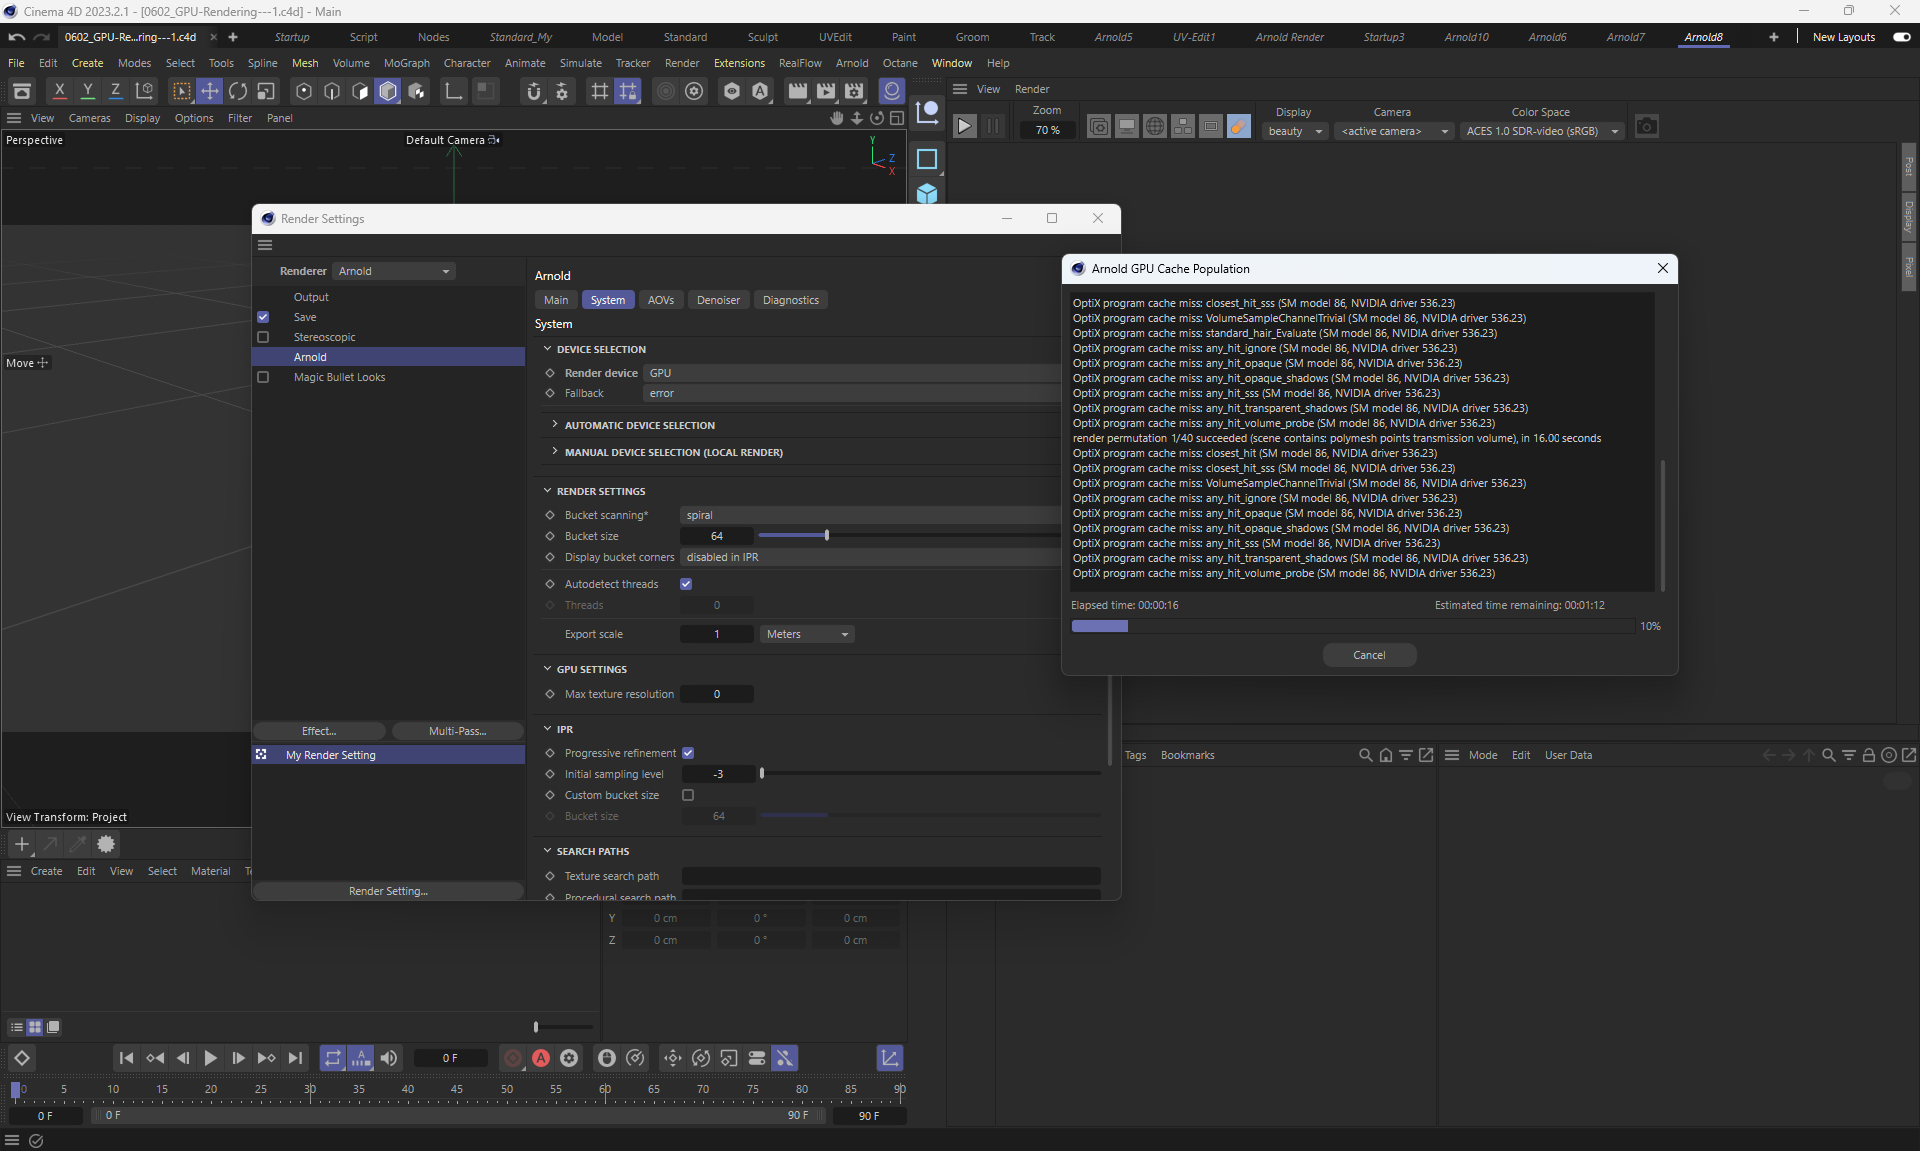Viewport: 1920px width, 1151px height.
Task: Click the Multi-Pass button
Action: 457,731
